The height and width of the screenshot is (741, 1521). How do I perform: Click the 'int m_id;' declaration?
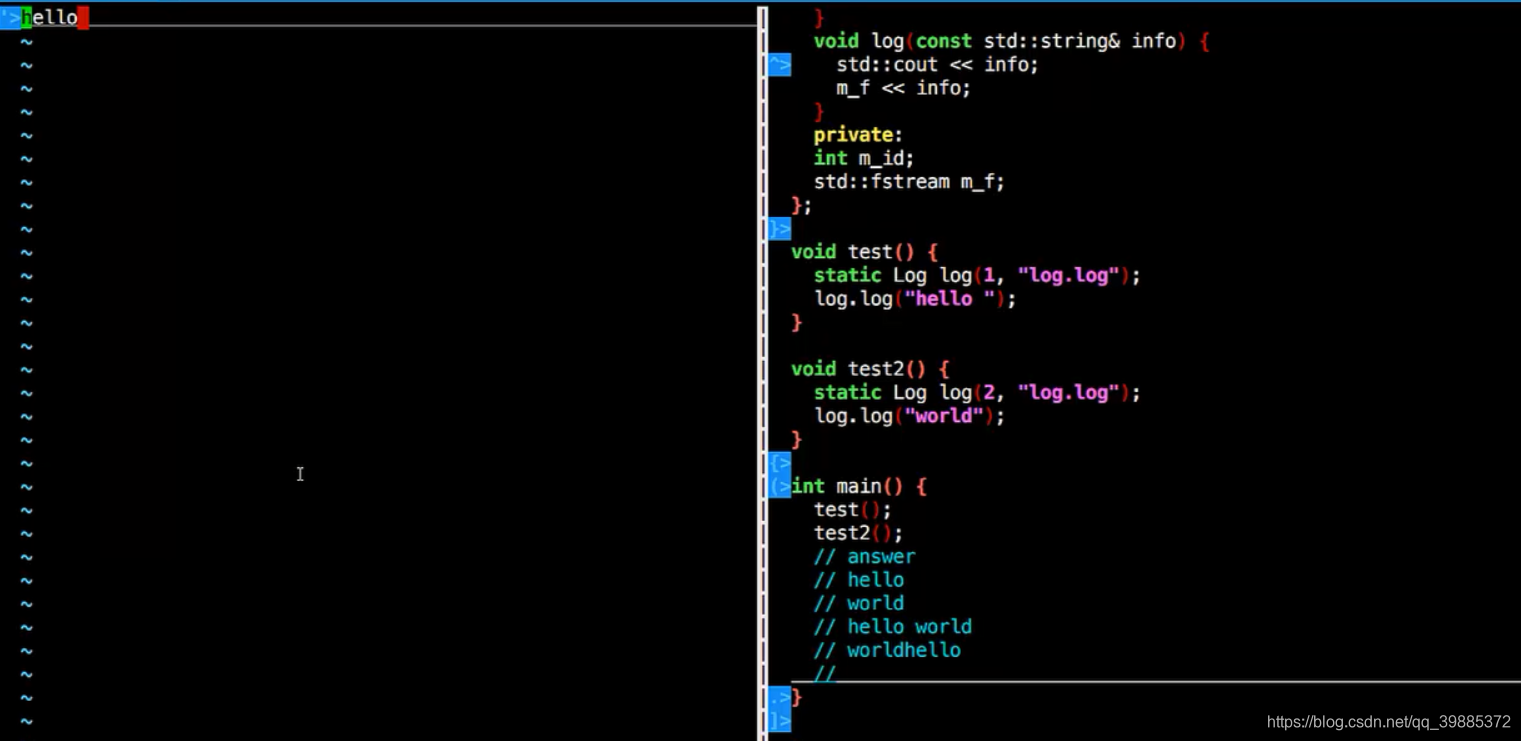(x=863, y=158)
